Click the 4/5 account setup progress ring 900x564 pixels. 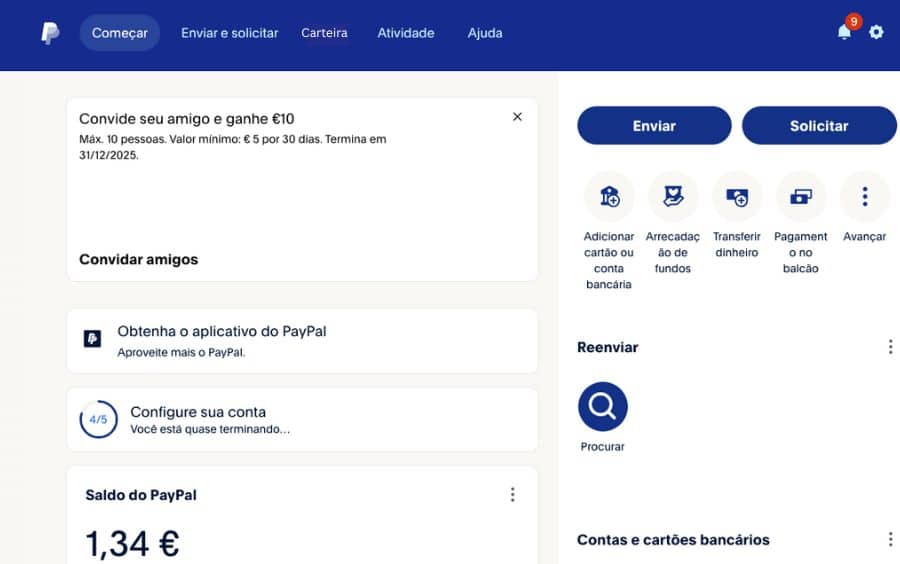[x=98, y=420]
